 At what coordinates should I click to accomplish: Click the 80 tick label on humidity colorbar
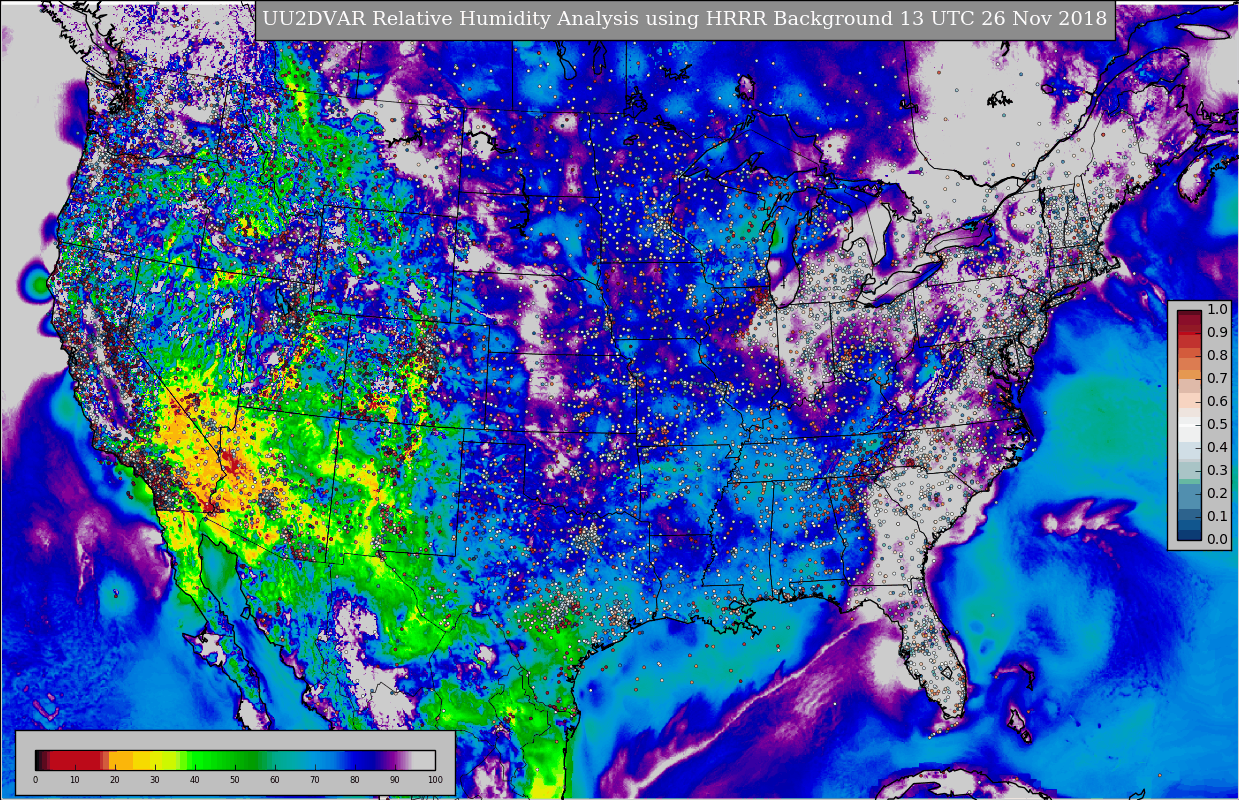pyautogui.click(x=355, y=780)
